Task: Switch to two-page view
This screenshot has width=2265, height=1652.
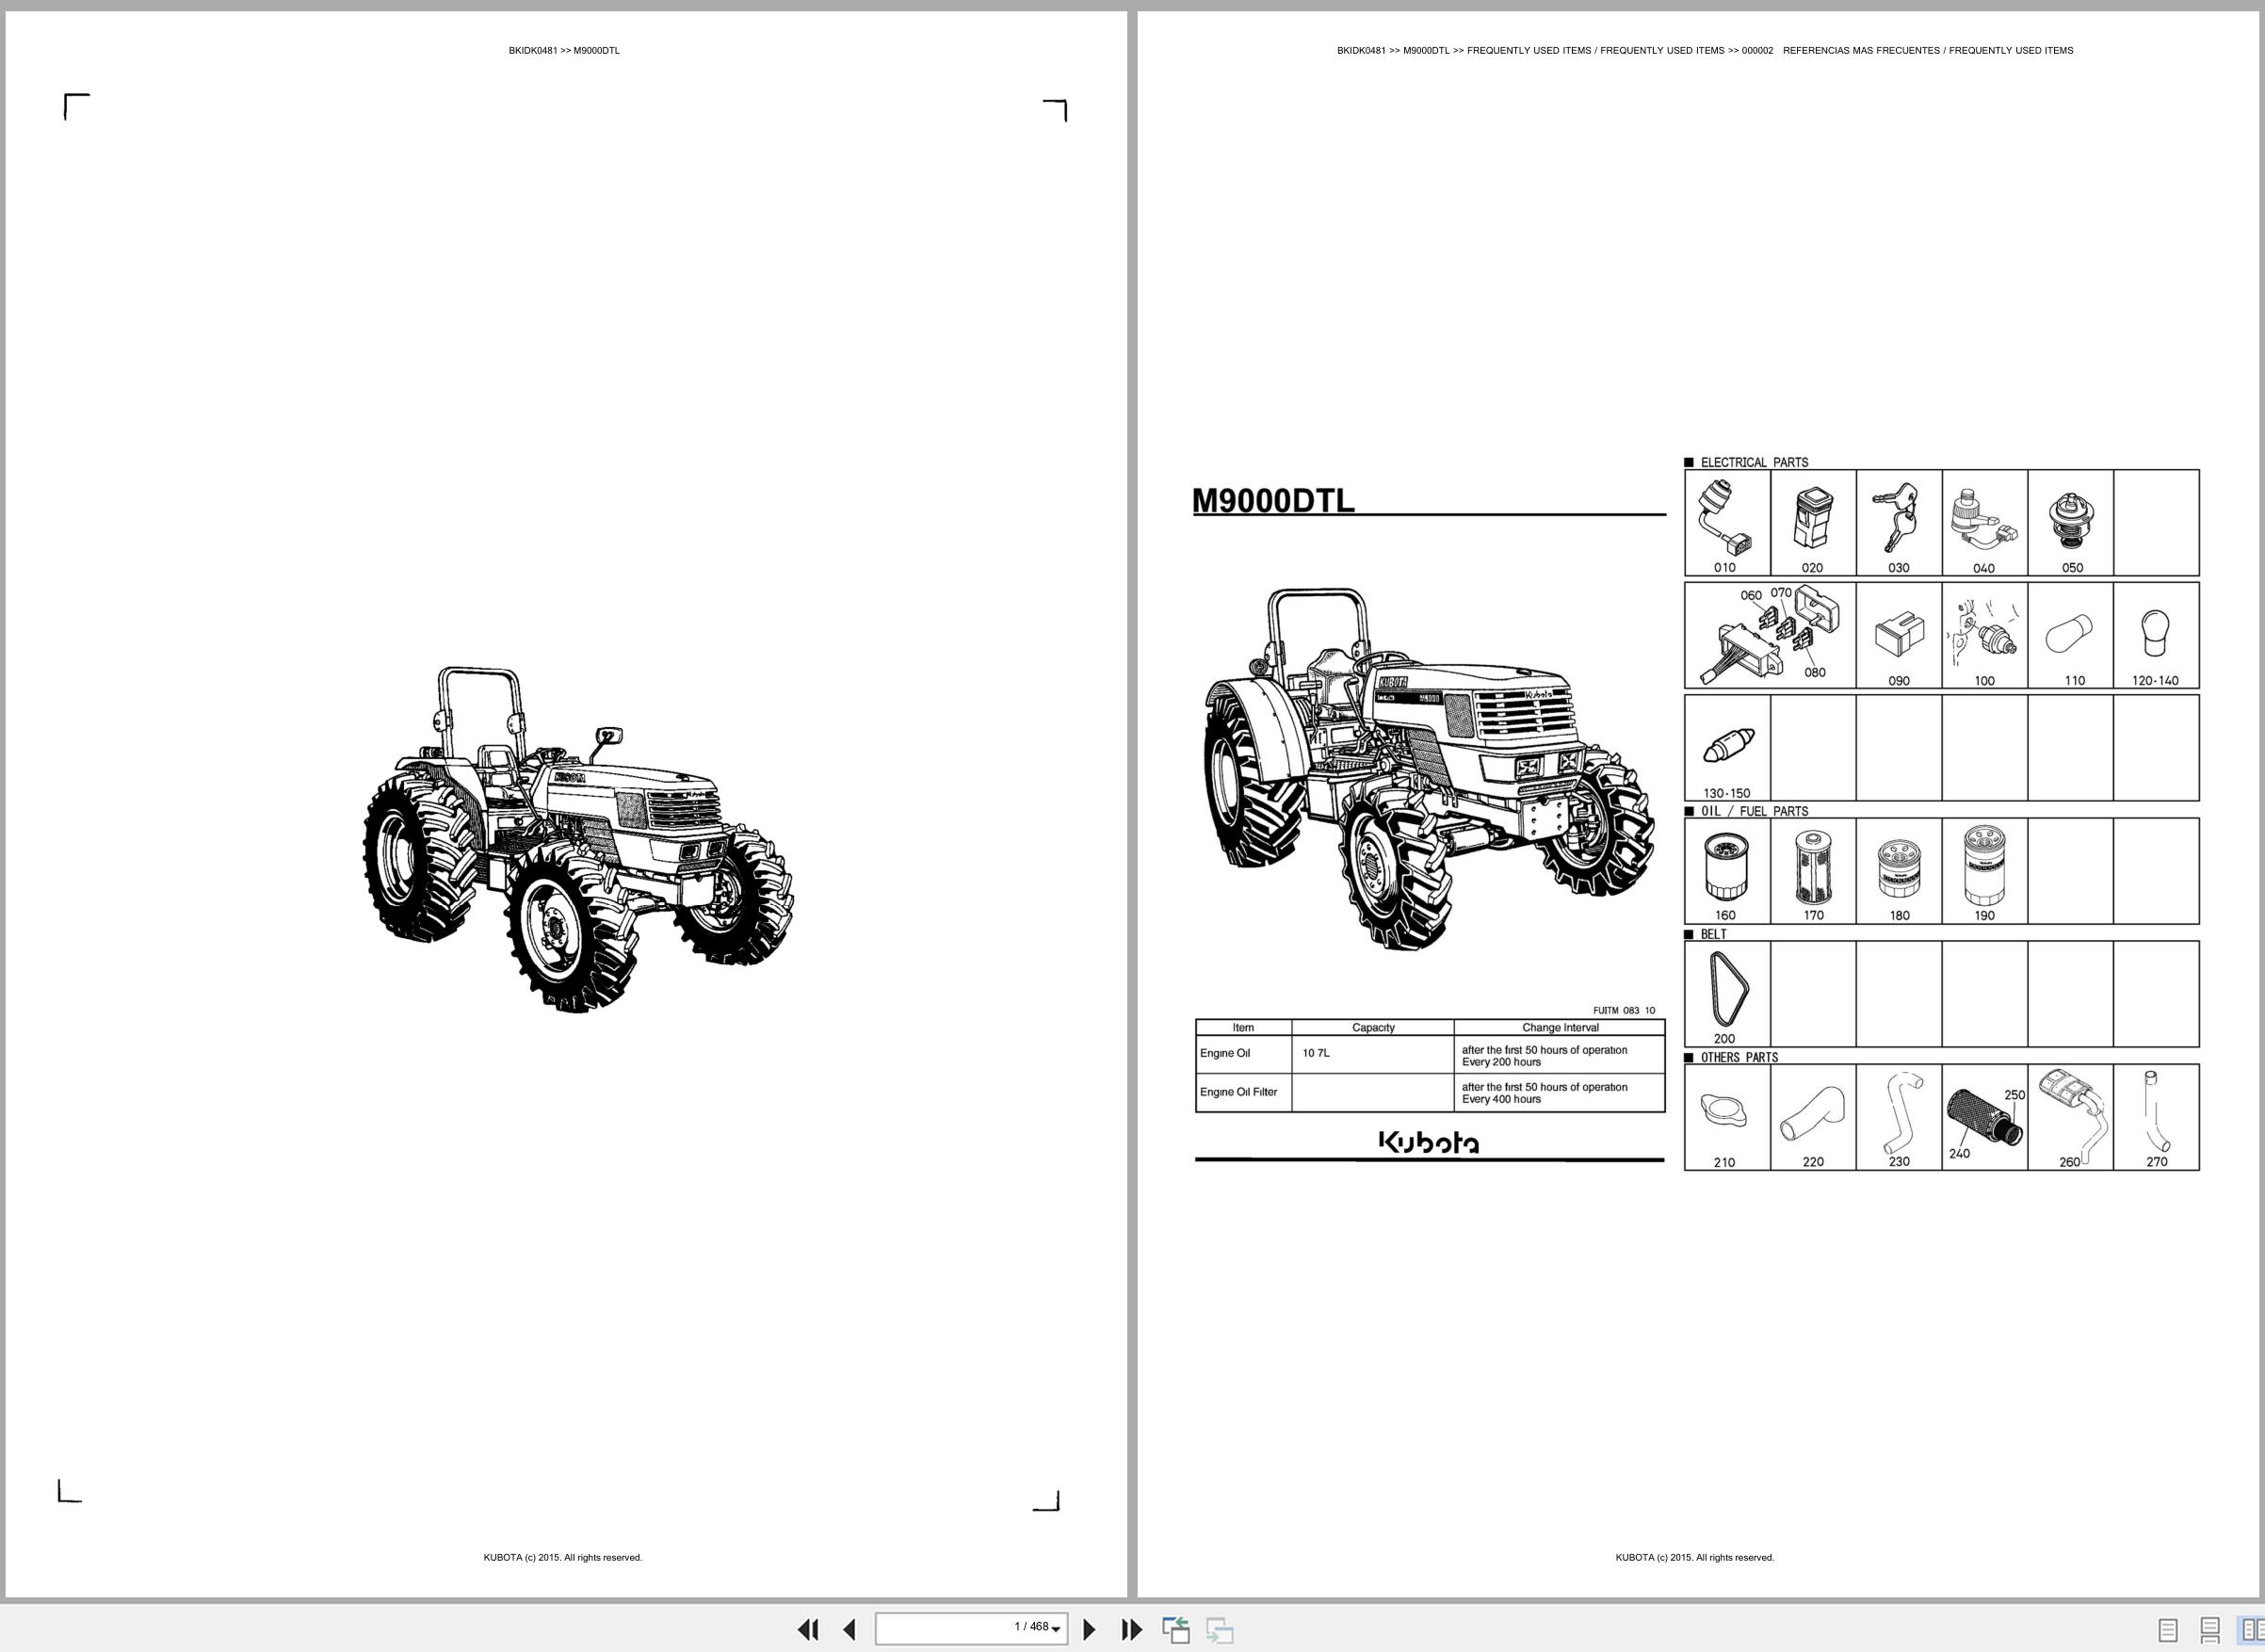Action: [2251, 1631]
